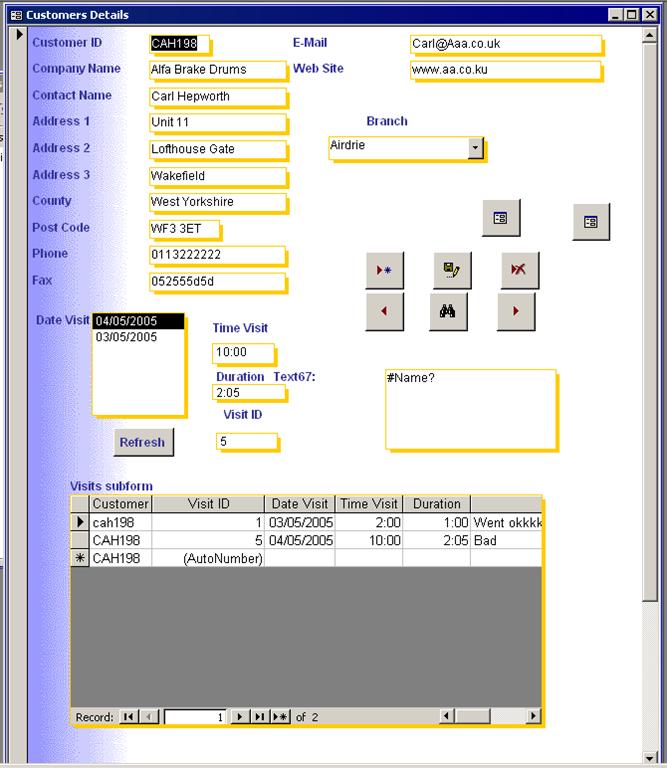Click the Time Visit field 10:00
667x768 pixels.
[243, 353]
